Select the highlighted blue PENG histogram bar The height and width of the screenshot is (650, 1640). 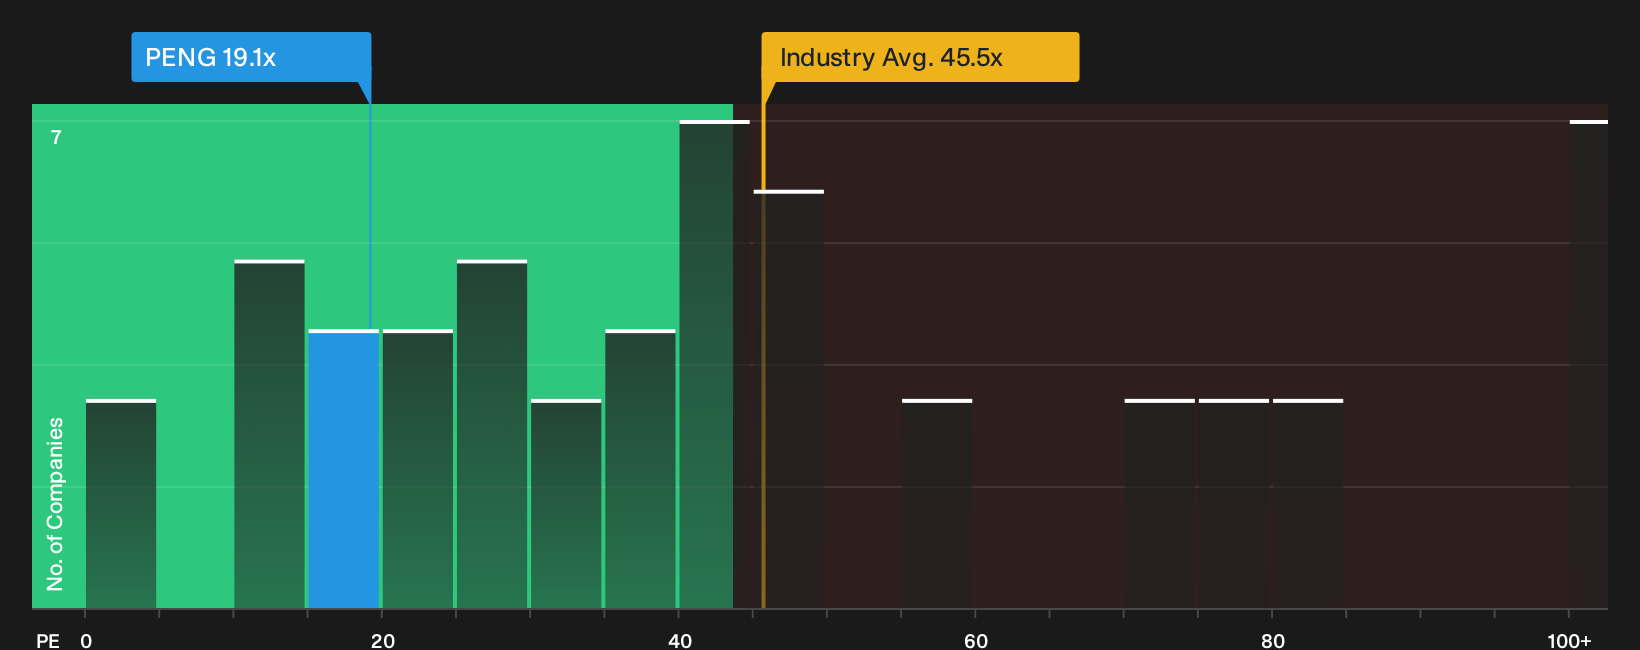(344, 469)
